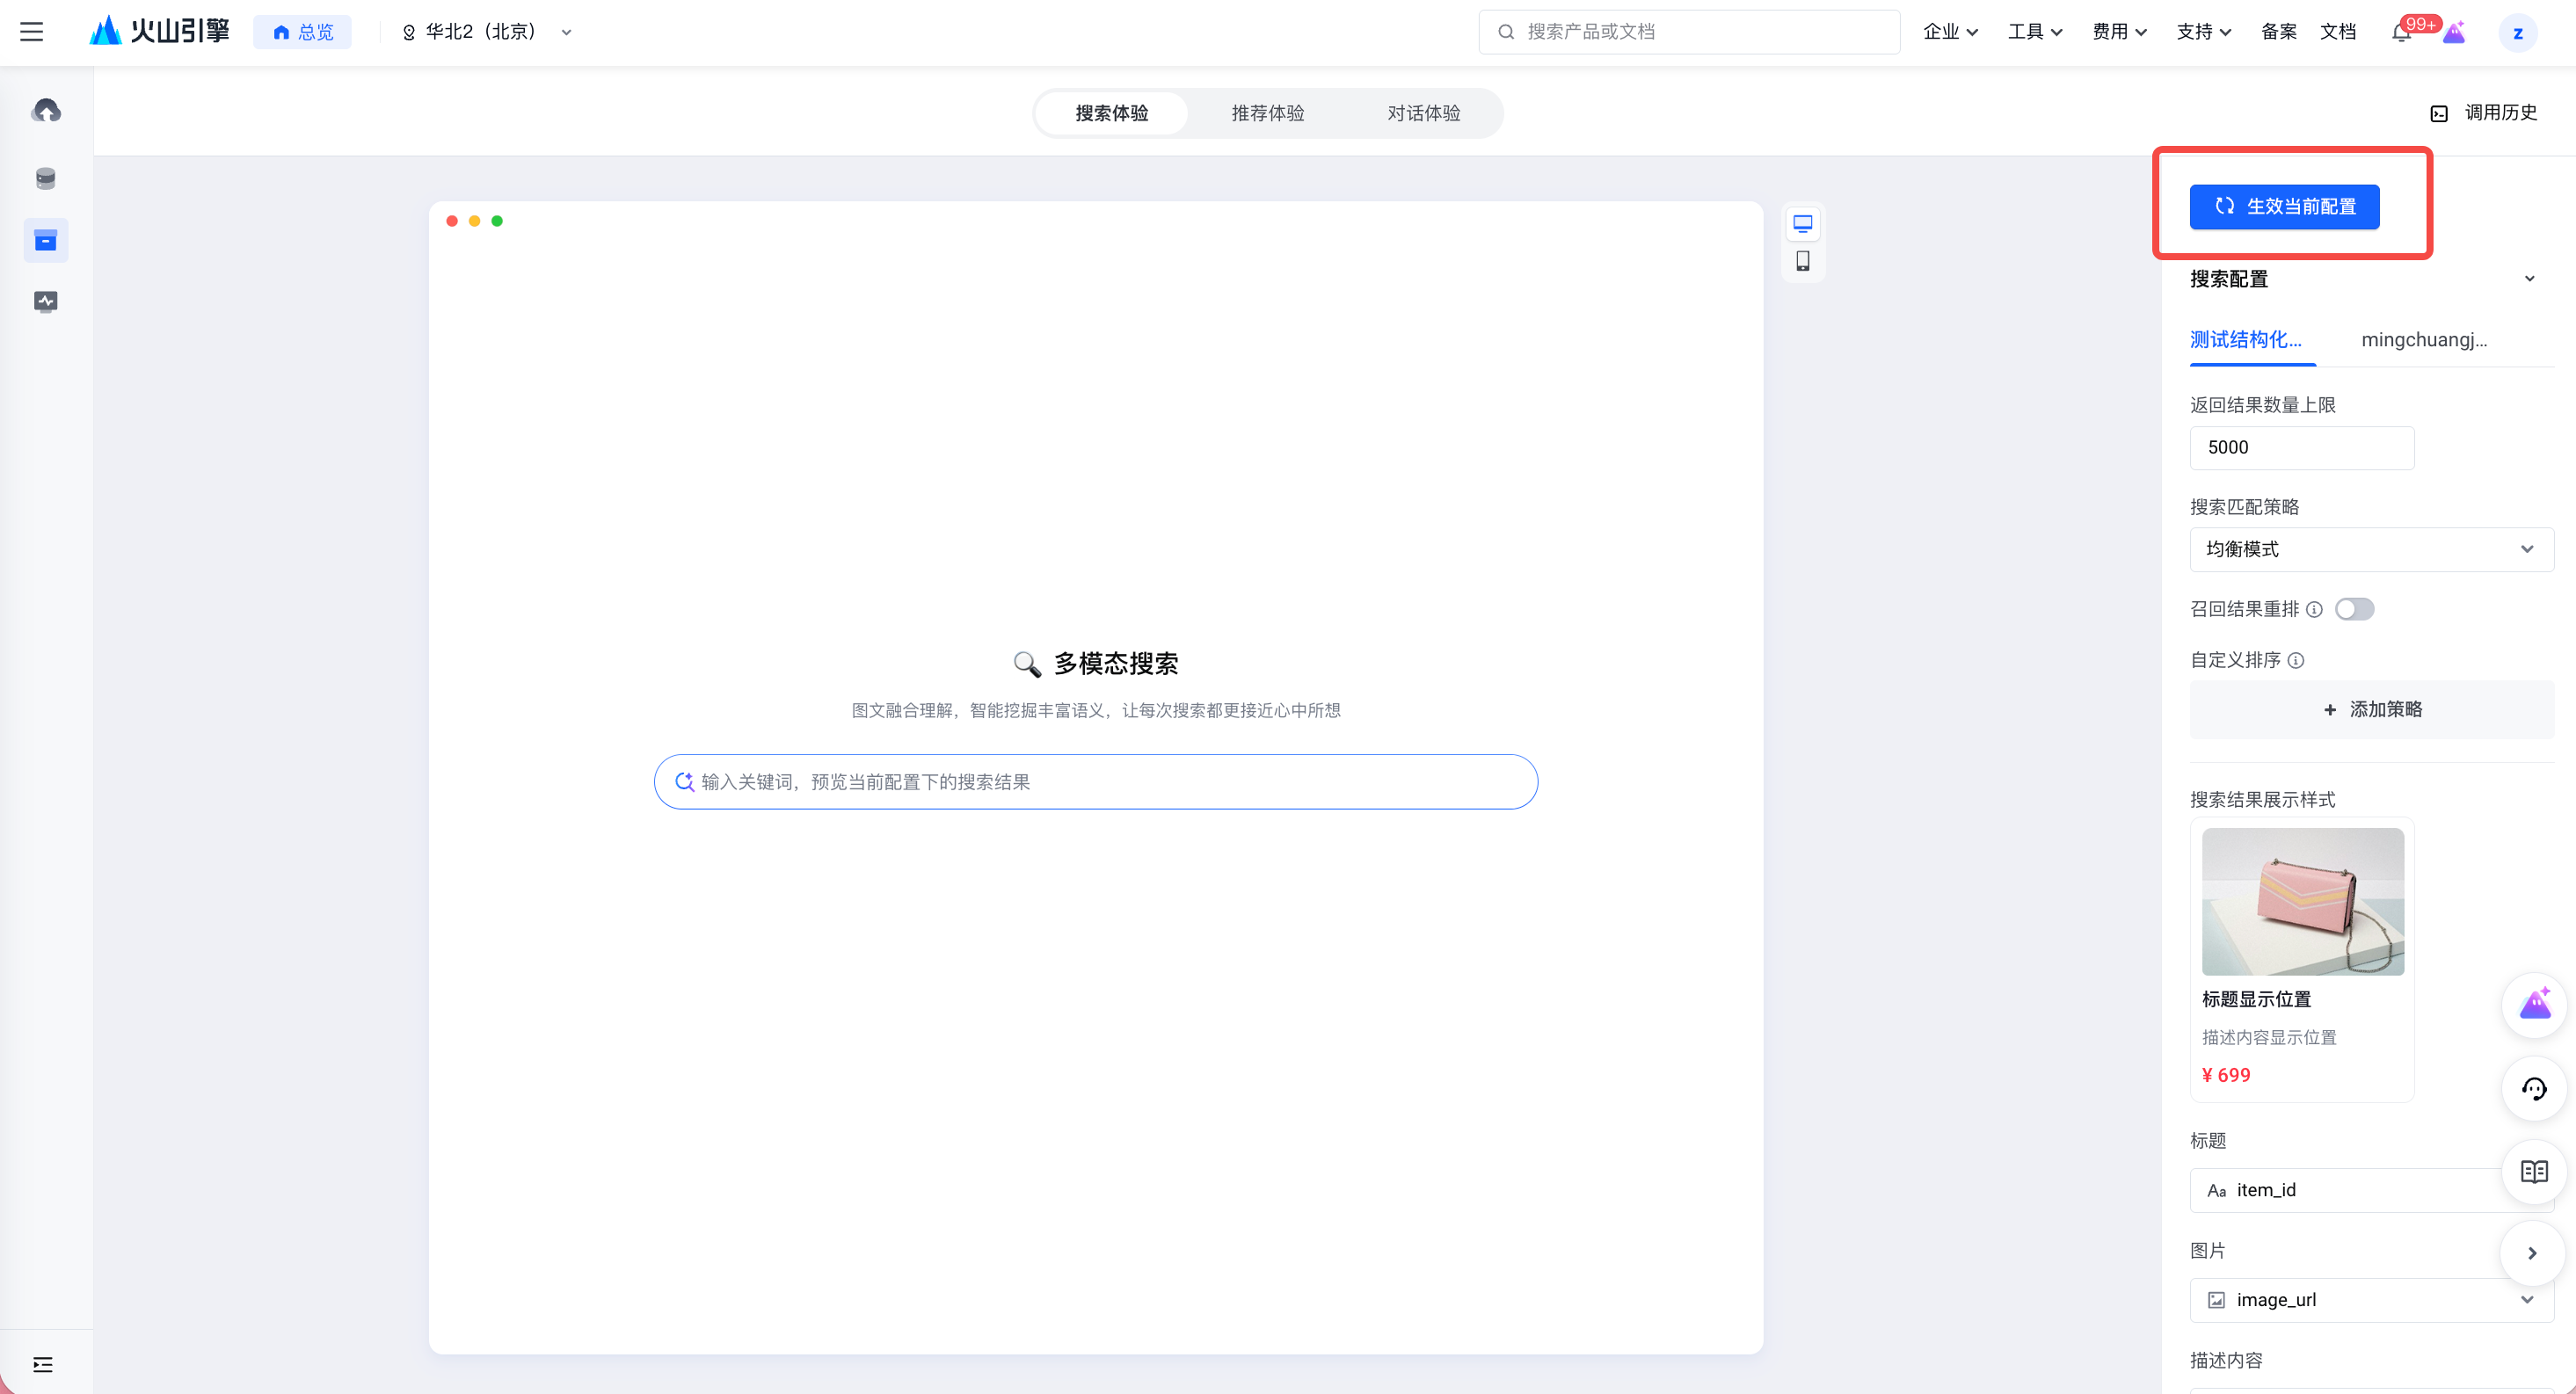Open the image_url field dropdown
This screenshot has height=1394, width=2576.
(x=2371, y=1300)
